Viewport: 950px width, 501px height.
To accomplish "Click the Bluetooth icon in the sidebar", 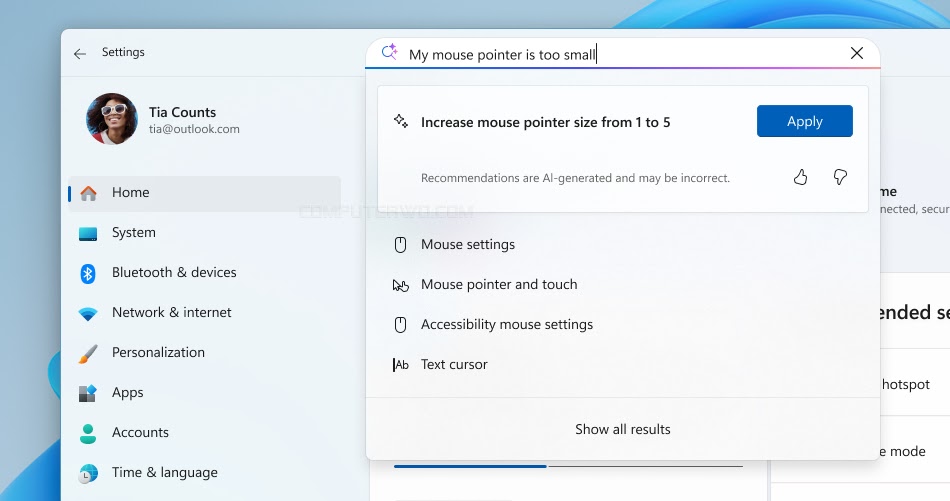I will click(x=88, y=274).
